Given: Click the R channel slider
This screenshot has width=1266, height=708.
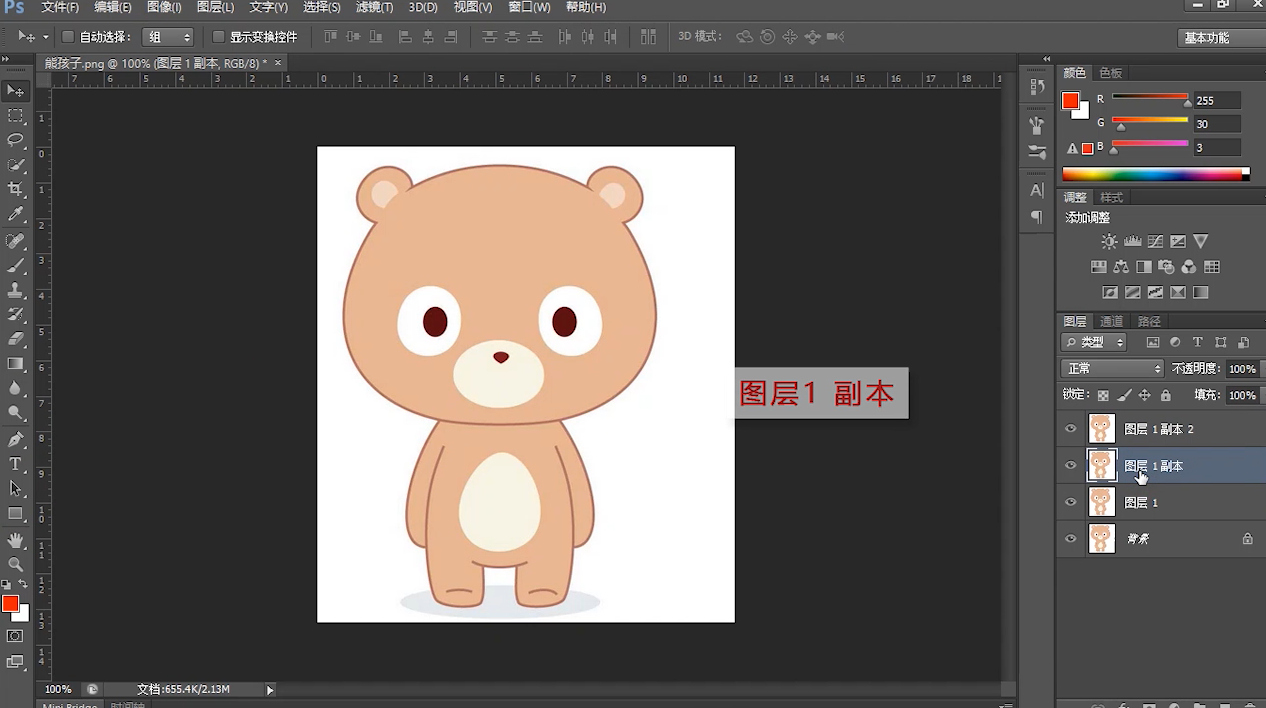Looking at the screenshot, I should click(x=1150, y=99).
